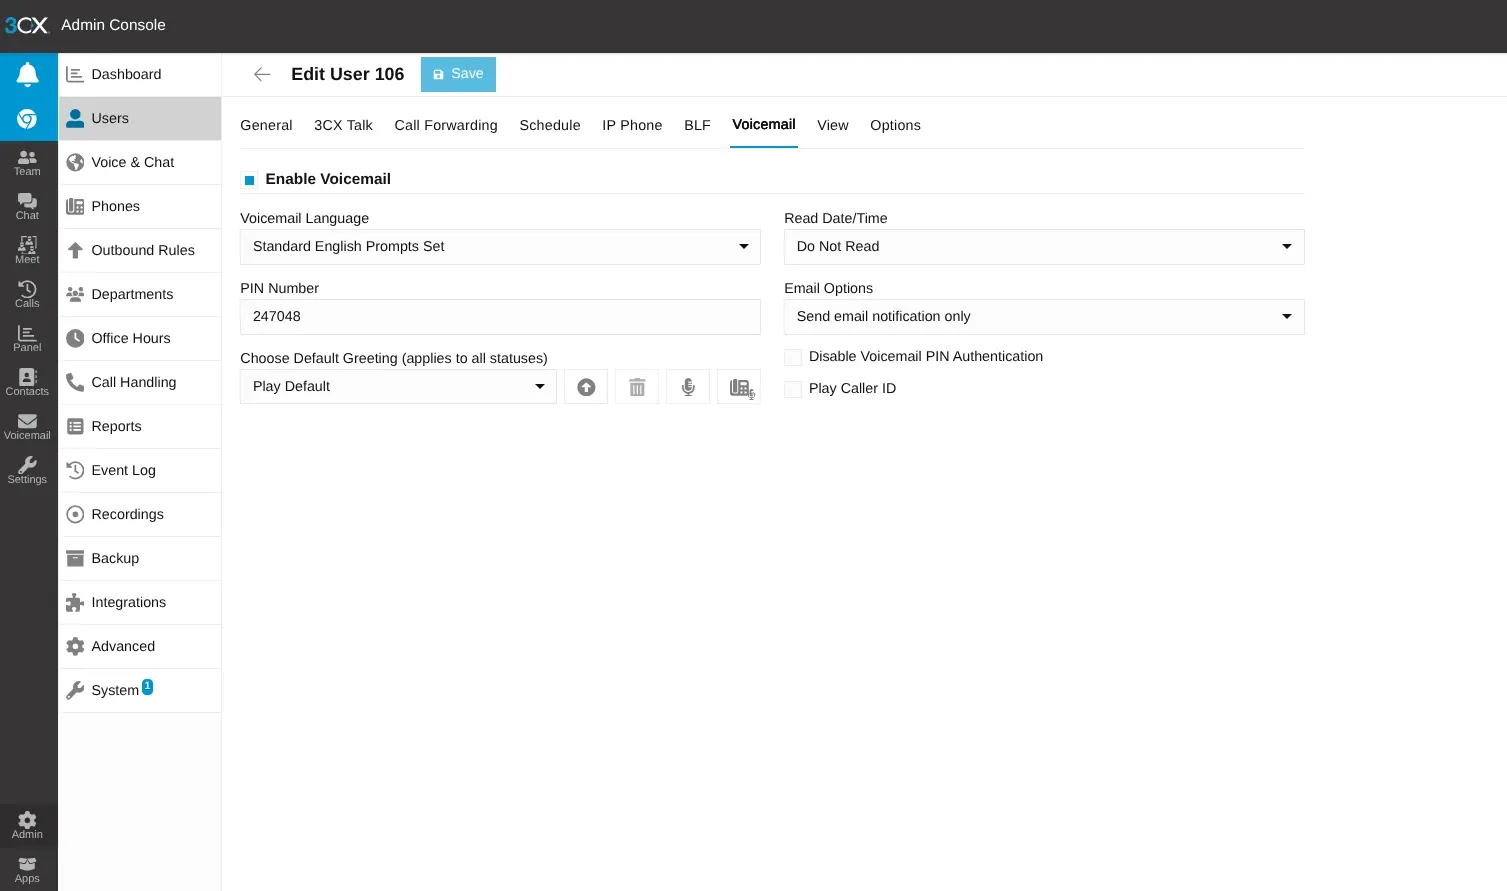Open Backup section
This screenshot has width=1507, height=891.
[x=140, y=559]
